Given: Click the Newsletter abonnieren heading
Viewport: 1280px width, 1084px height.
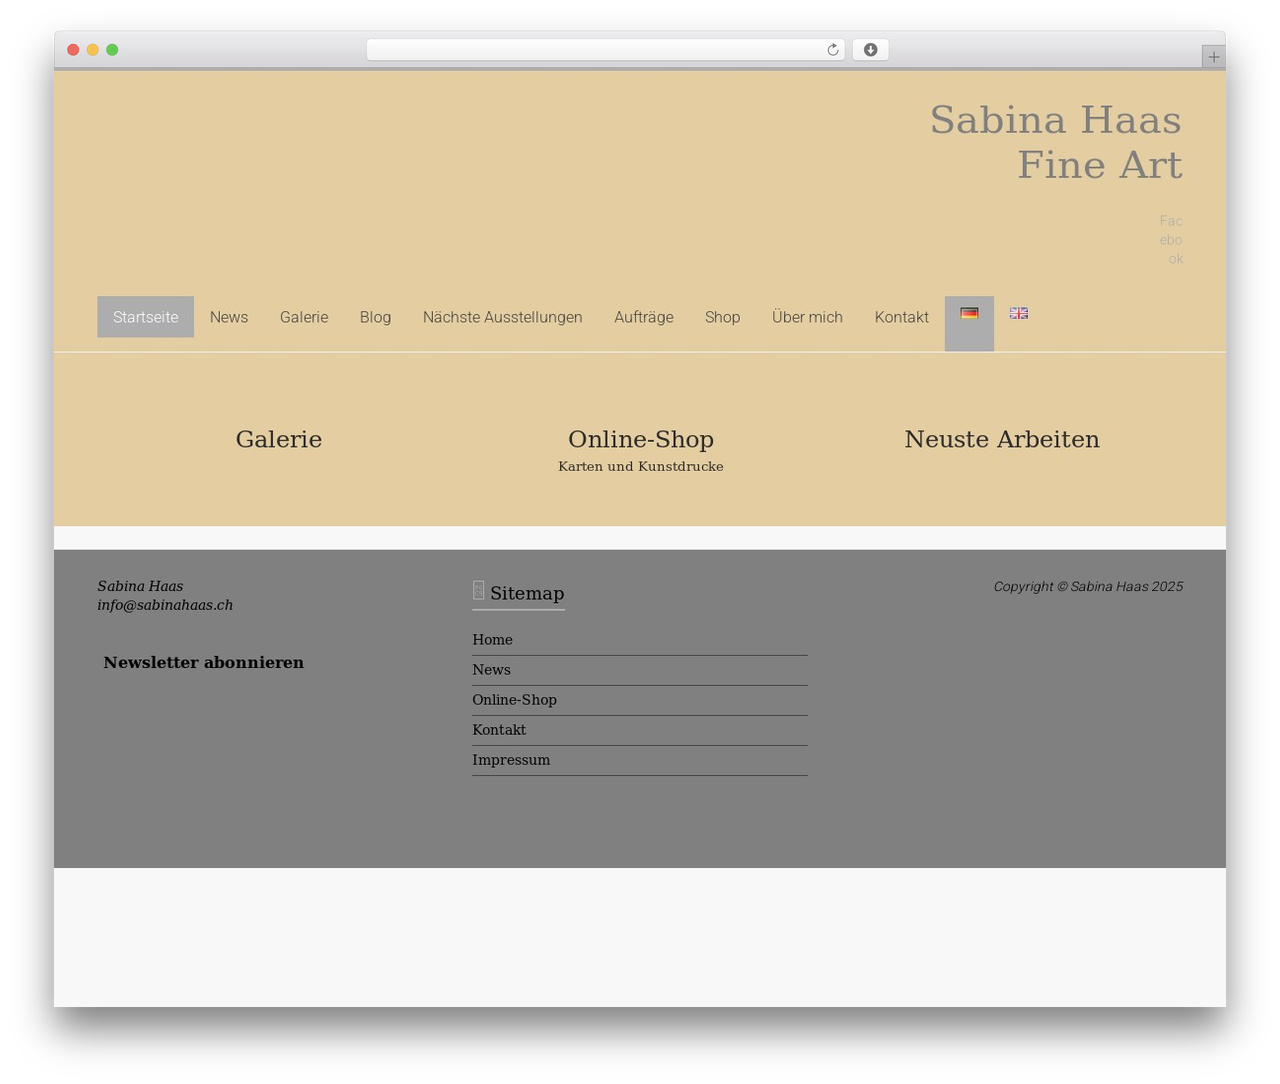Looking at the screenshot, I should click(203, 662).
